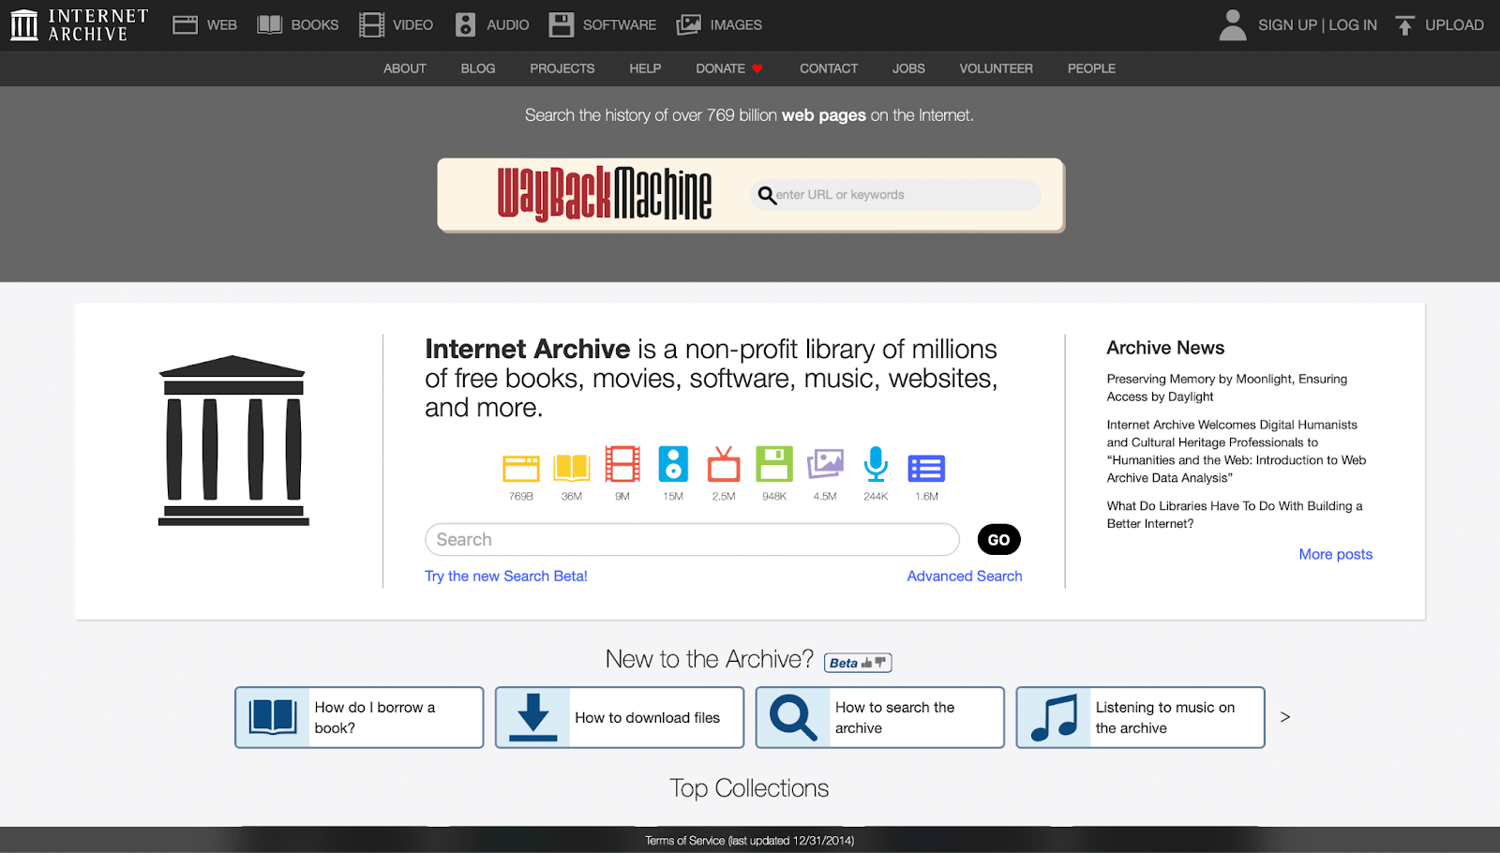Open the Blog menu item
This screenshot has width=1500, height=853.
[478, 69]
